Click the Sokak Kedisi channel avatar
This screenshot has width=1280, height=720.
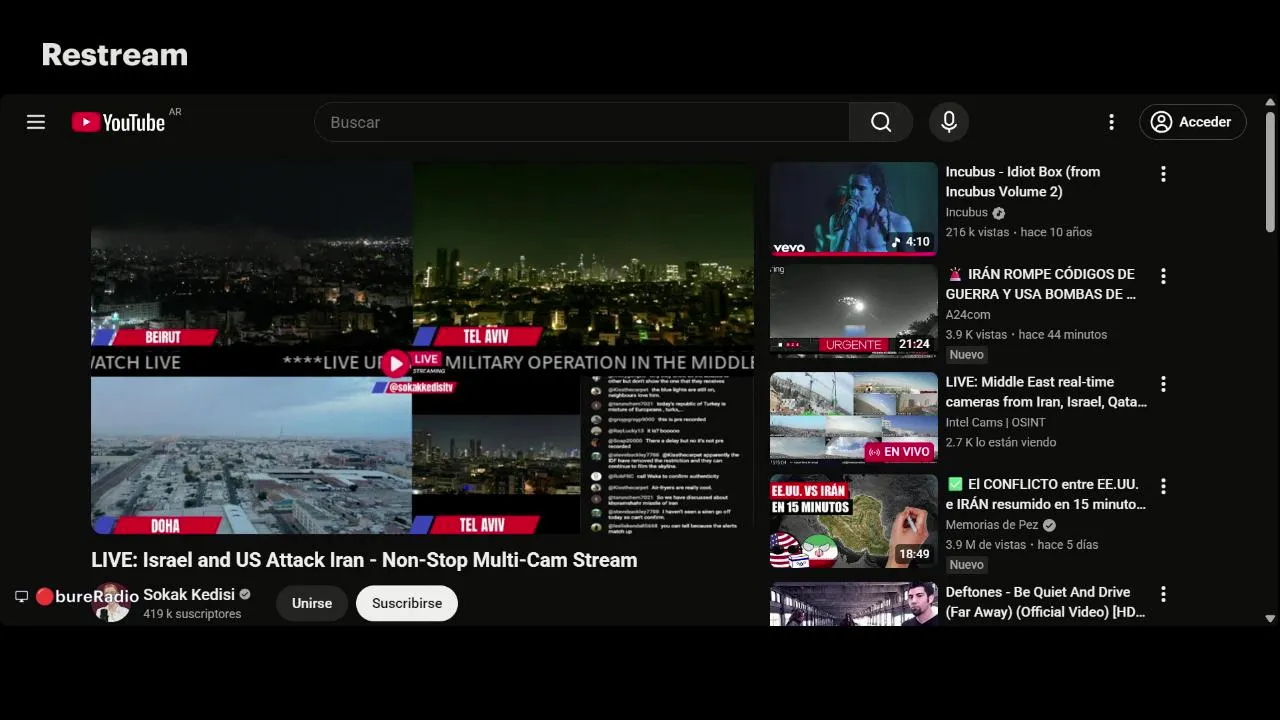pos(111,603)
